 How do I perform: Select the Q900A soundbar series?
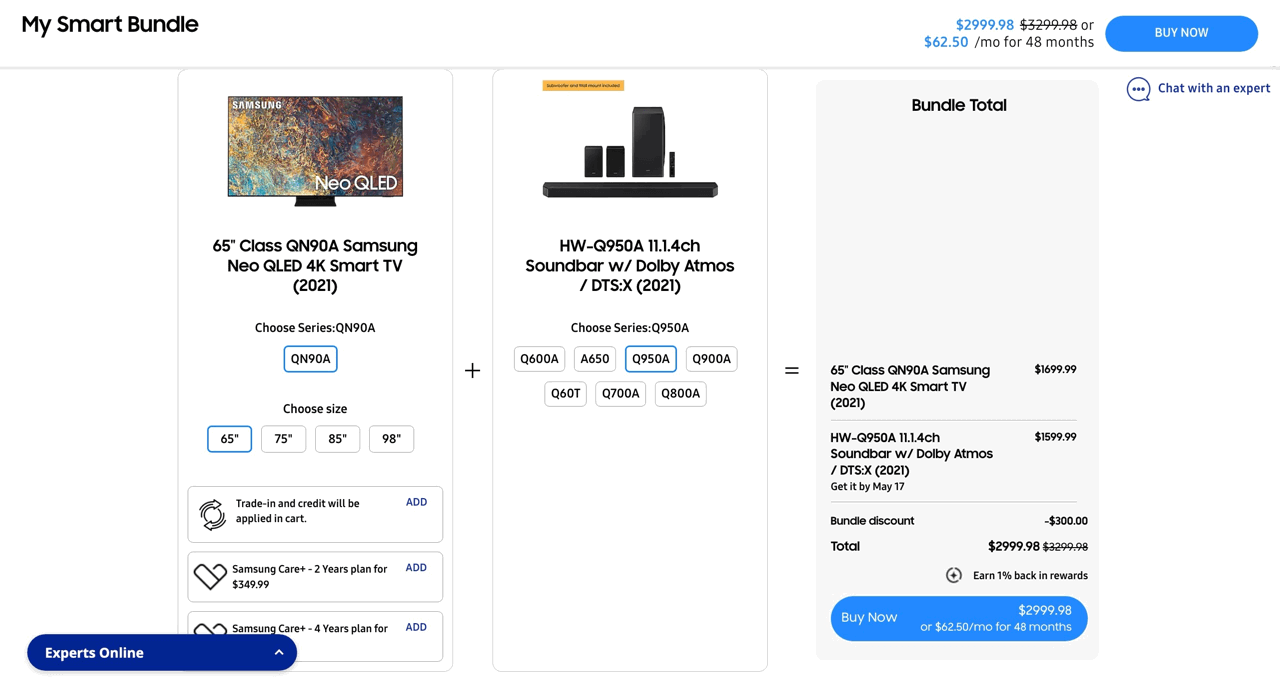pos(711,358)
